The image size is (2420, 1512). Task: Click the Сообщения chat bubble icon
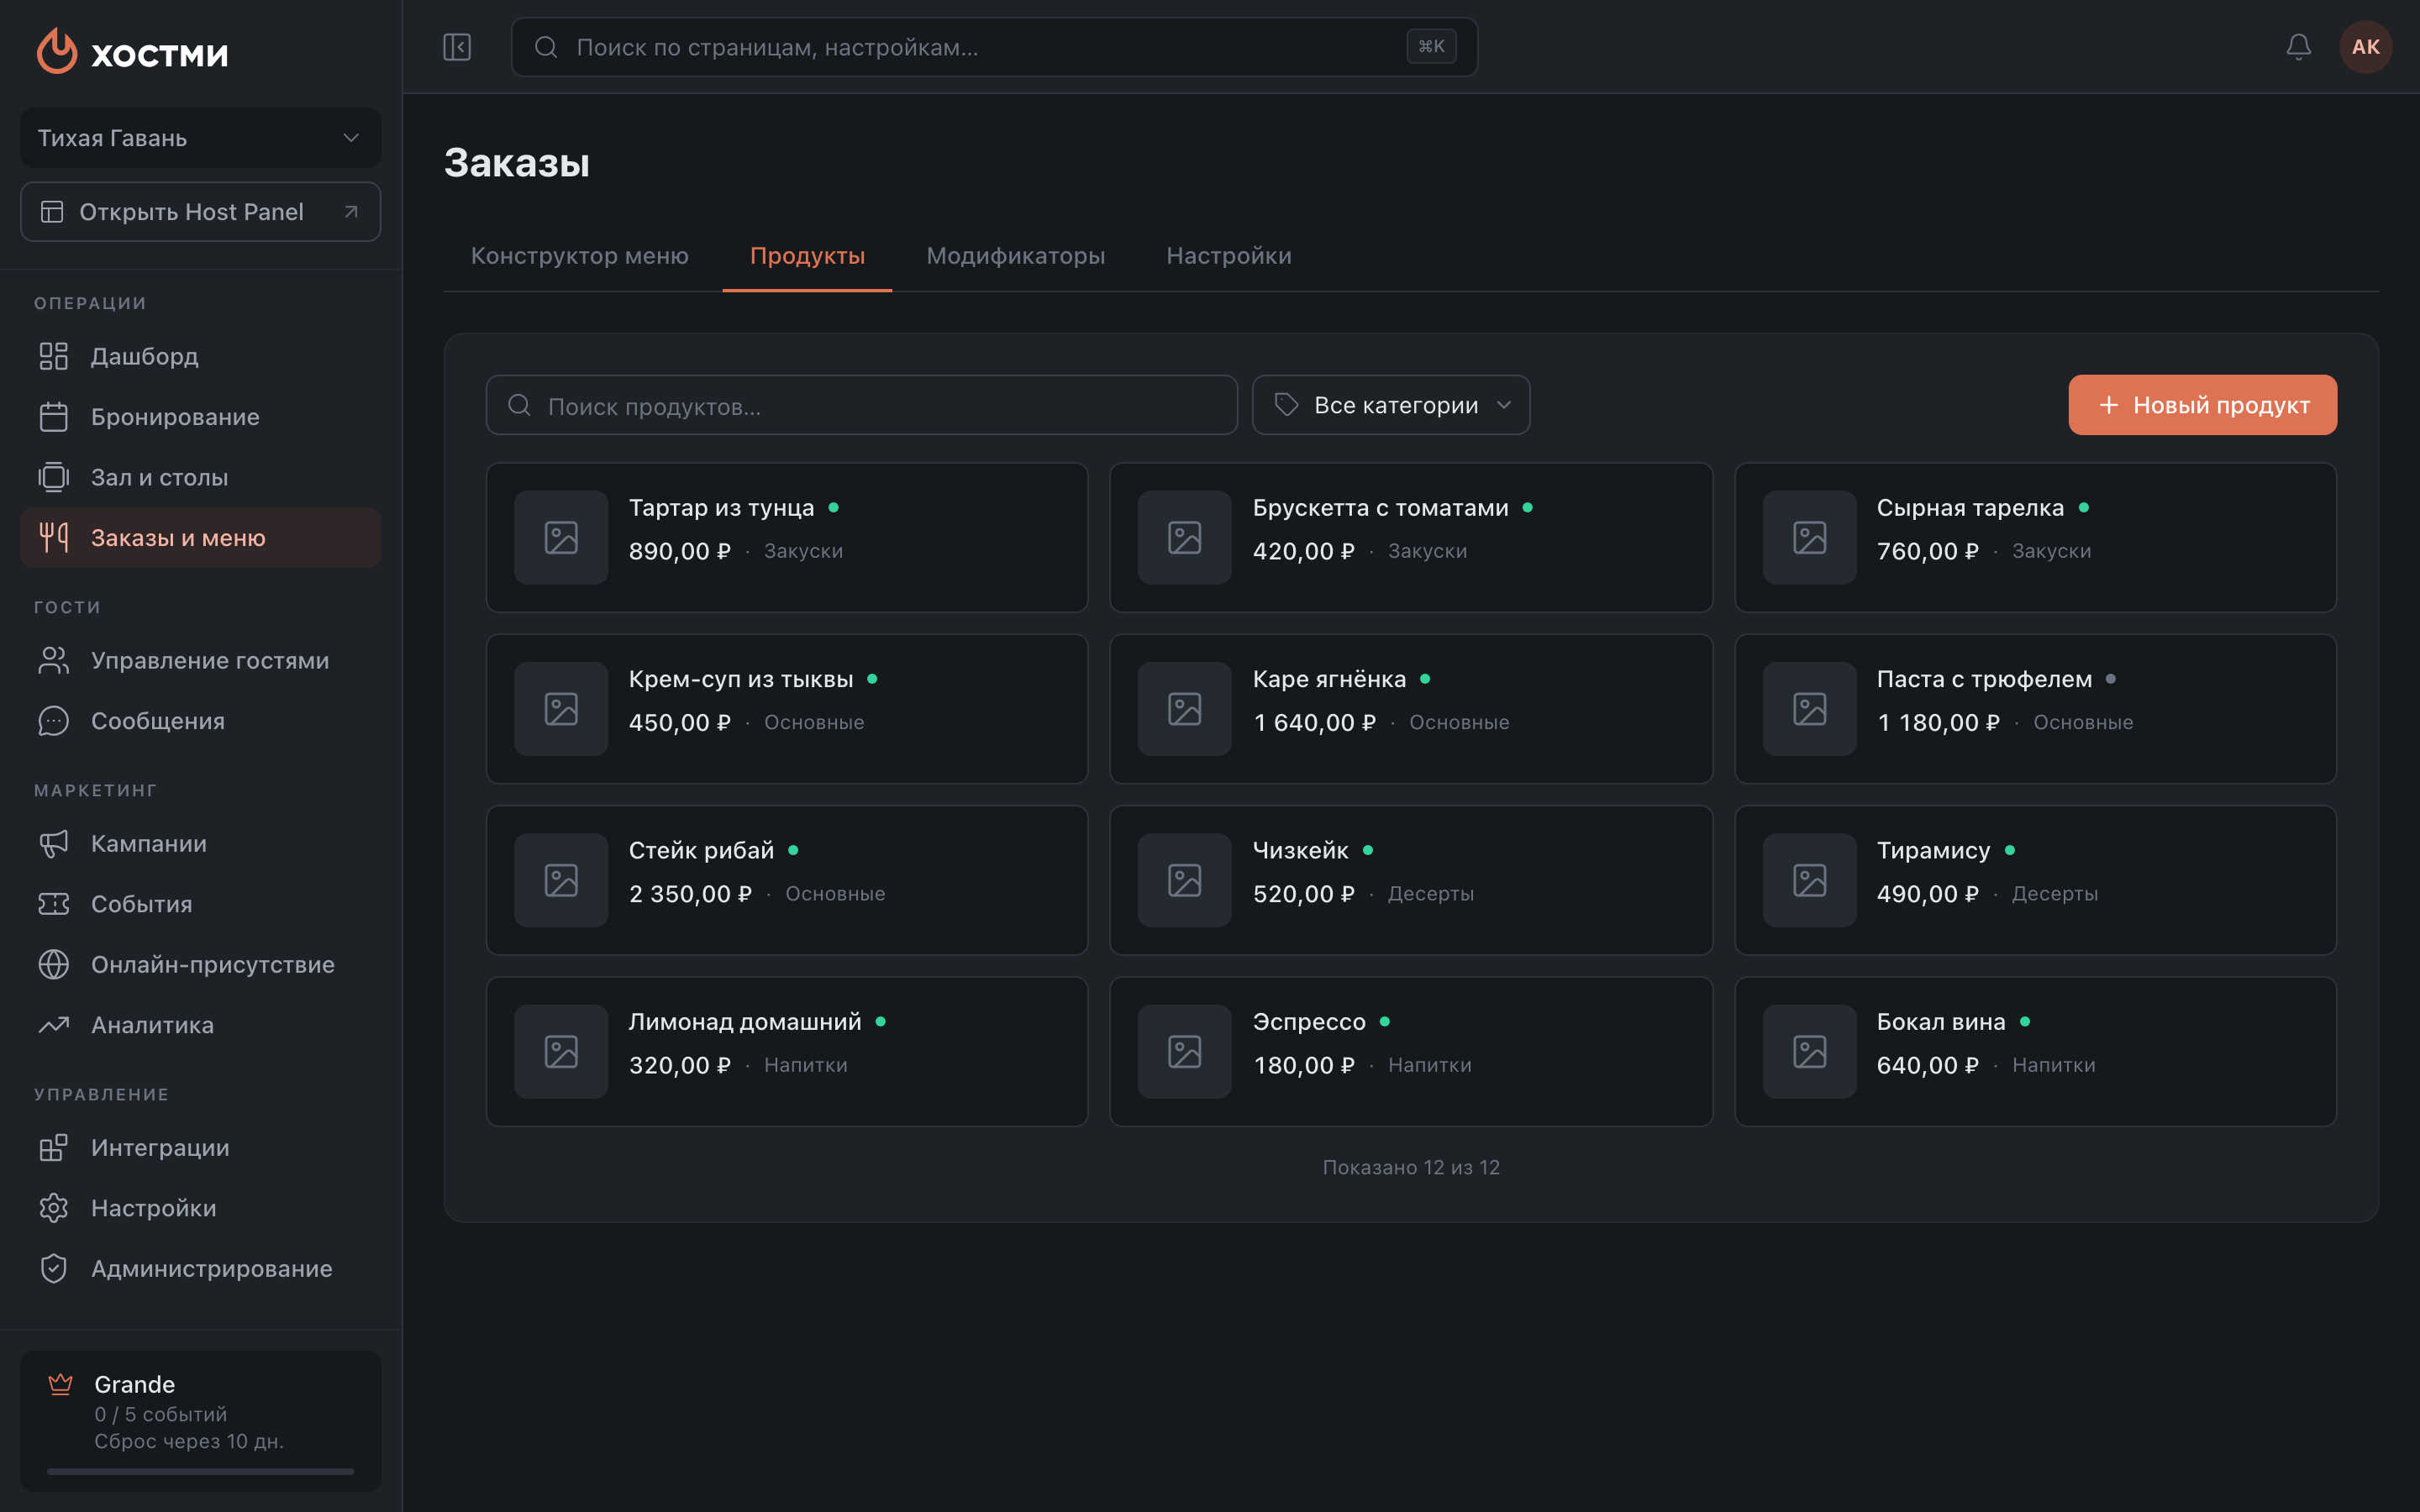pyautogui.click(x=54, y=721)
